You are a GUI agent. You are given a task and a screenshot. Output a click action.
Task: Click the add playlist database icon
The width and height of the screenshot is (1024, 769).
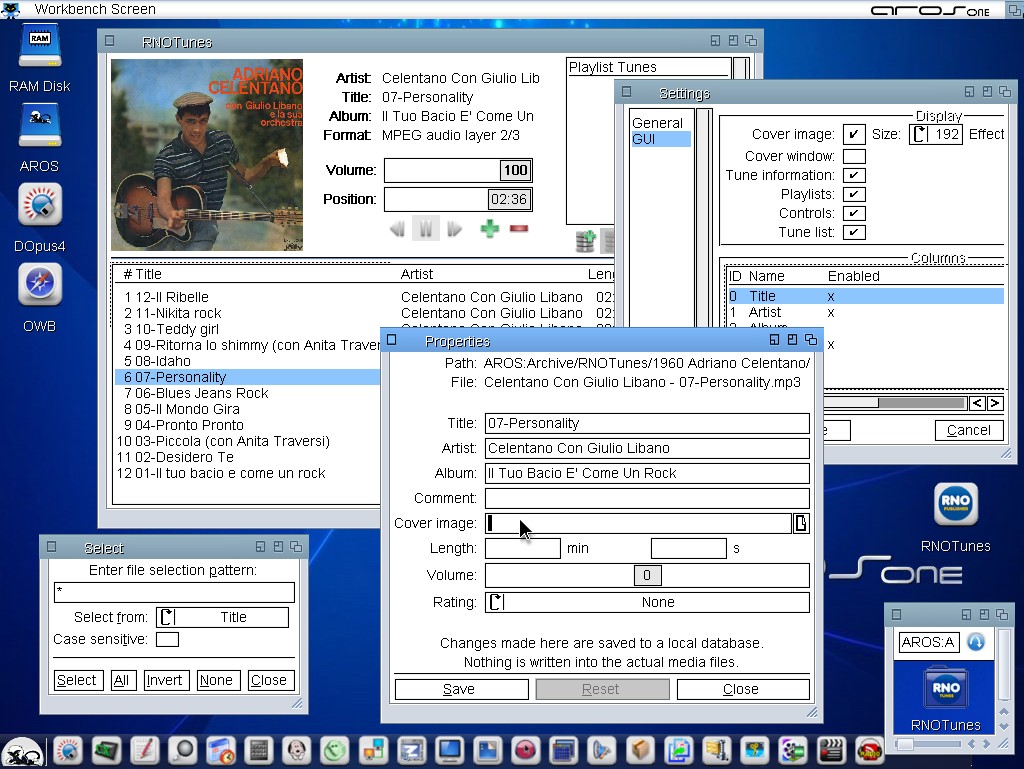pyautogui.click(x=586, y=241)
